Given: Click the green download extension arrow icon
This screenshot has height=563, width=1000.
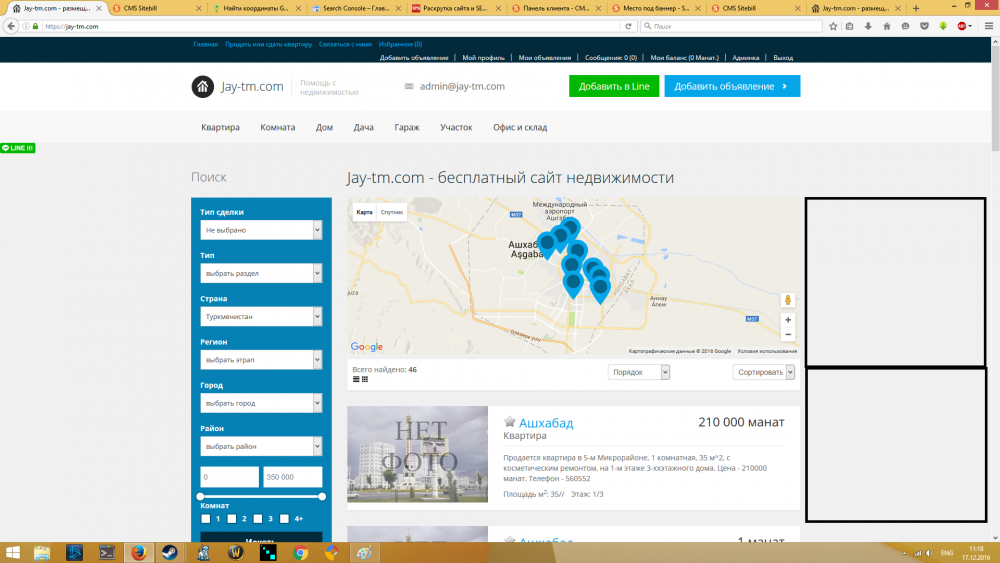Looking at the screenshot, I should point(943,26).
